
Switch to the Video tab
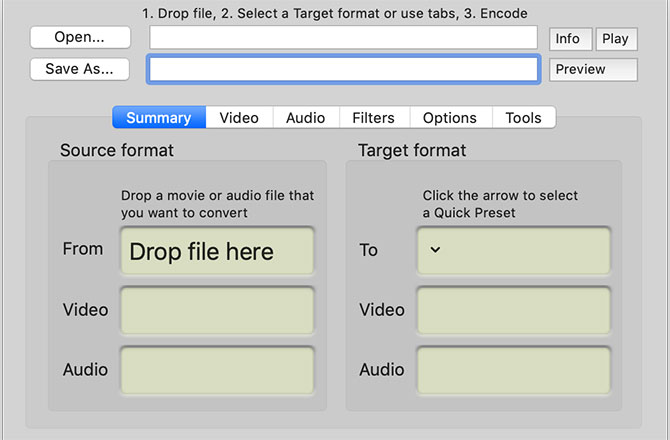click(x=239, y=117)
